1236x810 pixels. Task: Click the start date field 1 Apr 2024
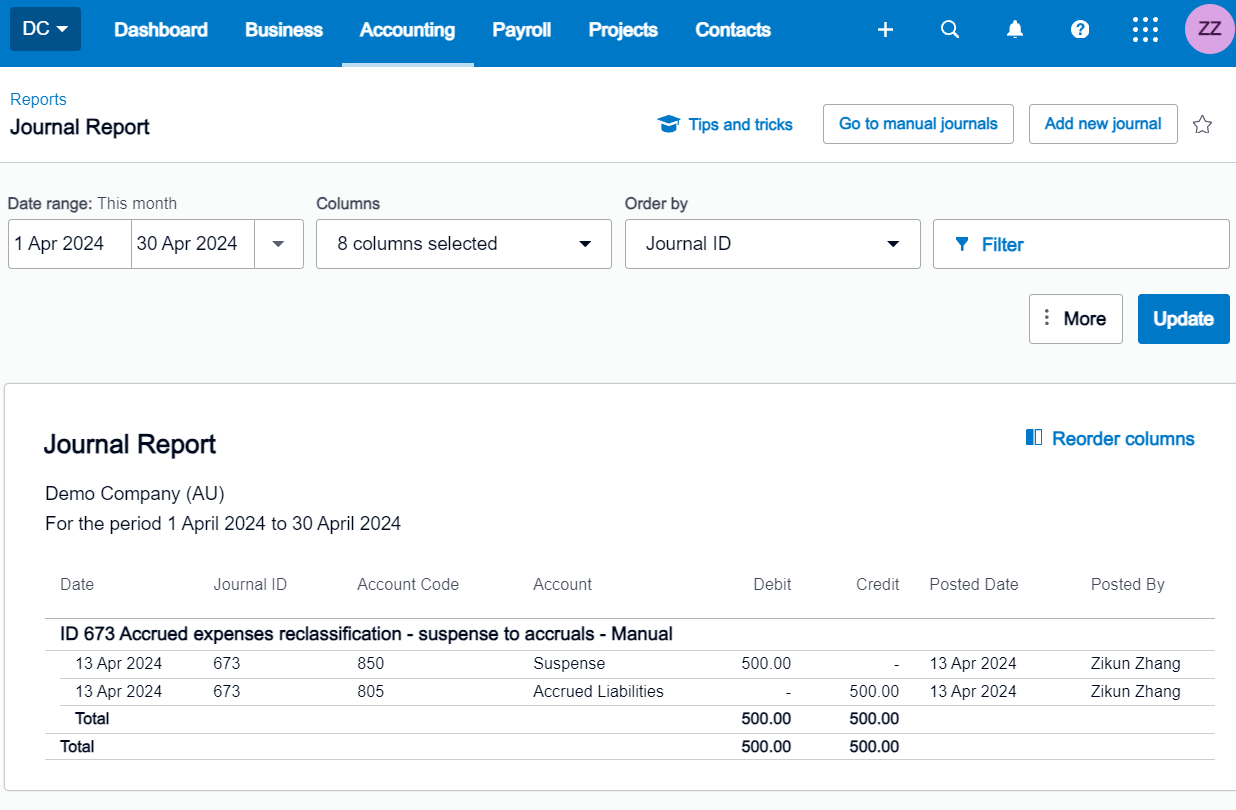[x=69, y=244]
